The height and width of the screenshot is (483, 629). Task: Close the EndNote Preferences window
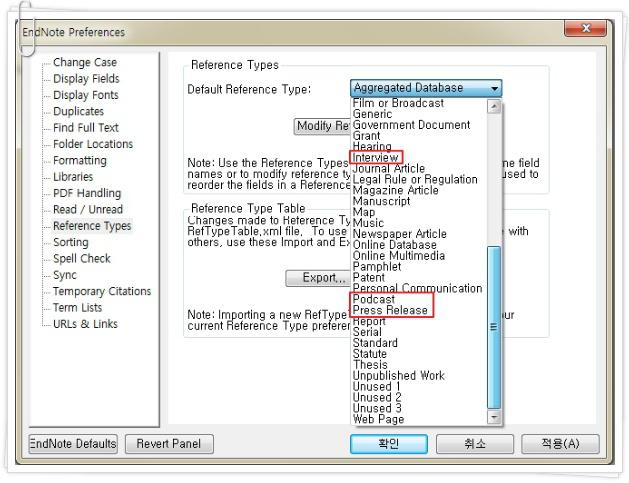click(x=585, y=28)
